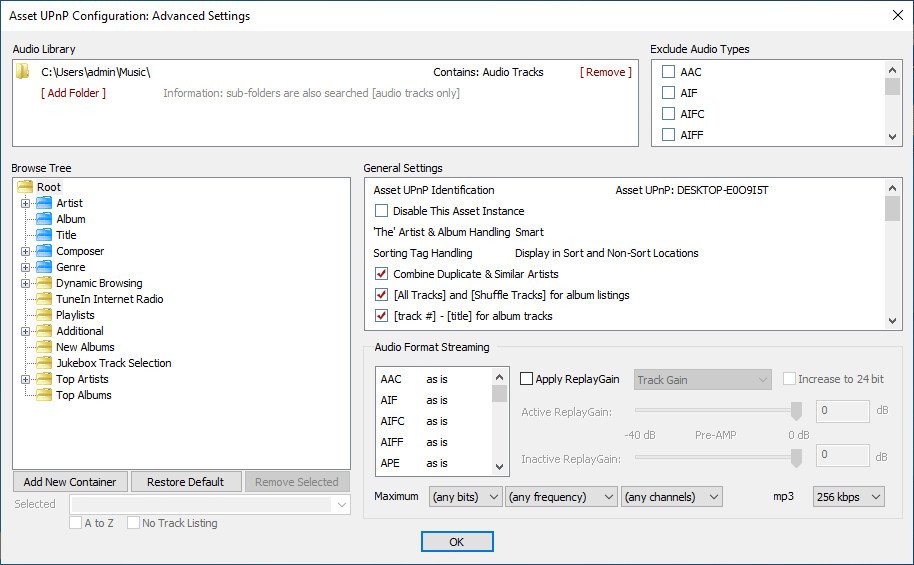
Task: Click the New Albums folder icon
Action: coord(44,347)
